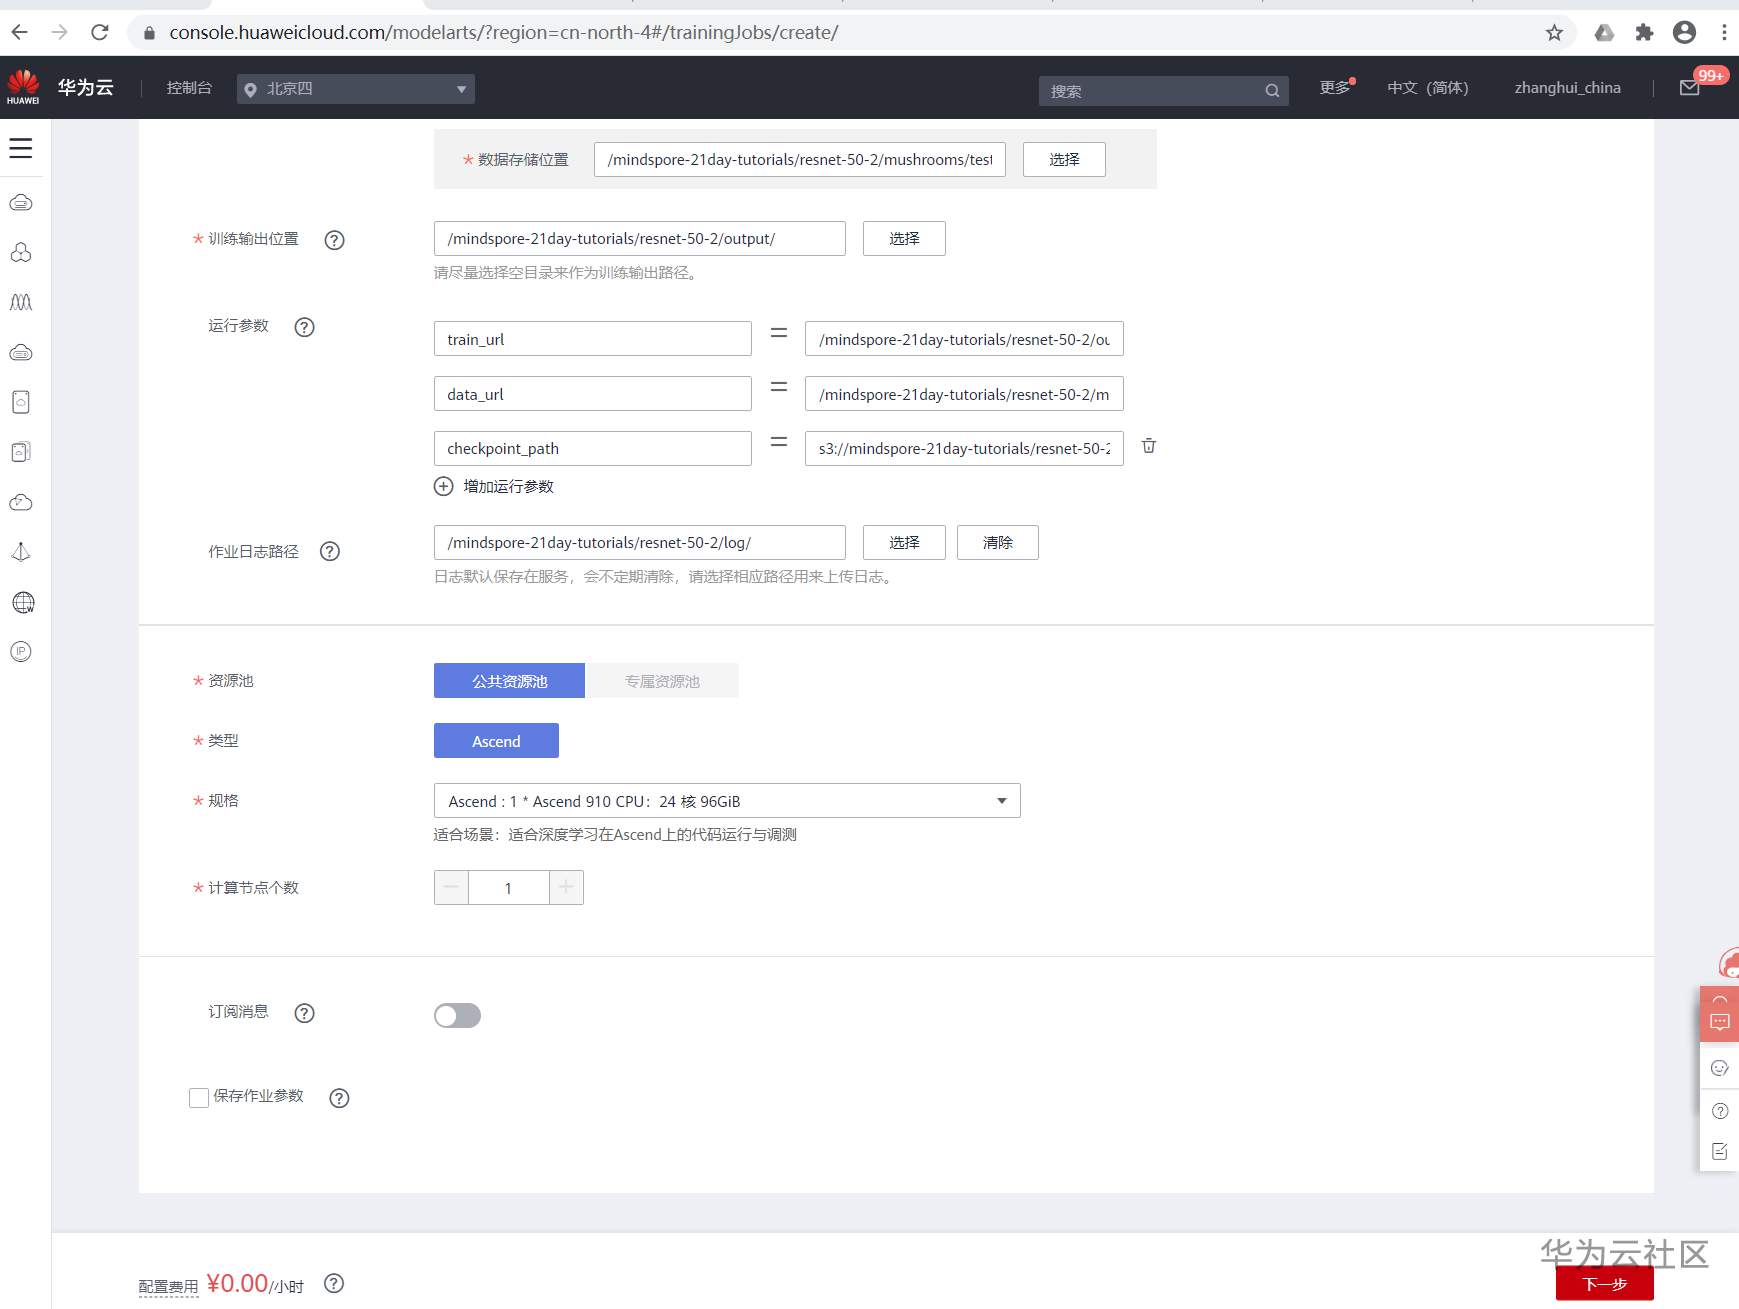Open the note-edit floating icon
The width and height of the screenshot is (1739, 1309).
coord(1720,1151)
